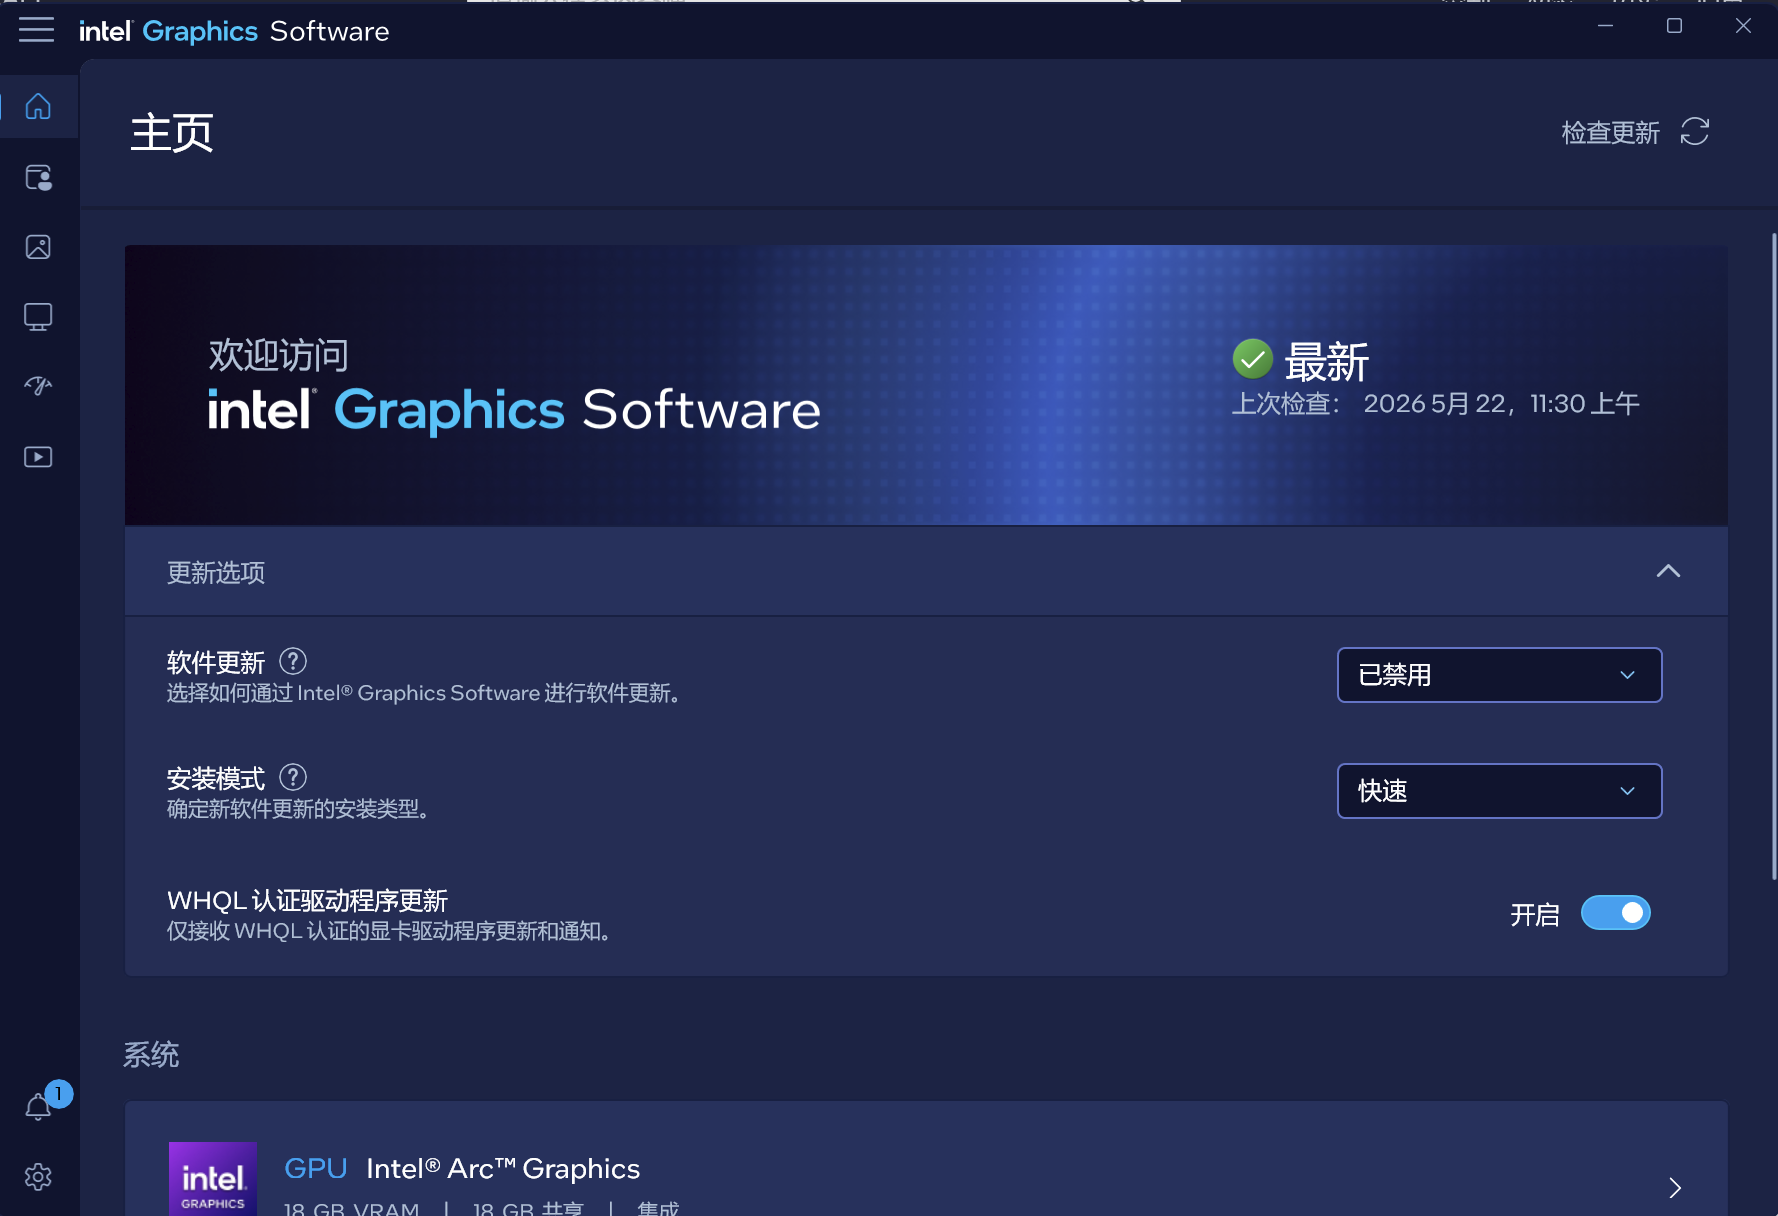Click the 更新选项 section header text
The height and width of the screenshot is (1216, 1778).
point(216,573)
